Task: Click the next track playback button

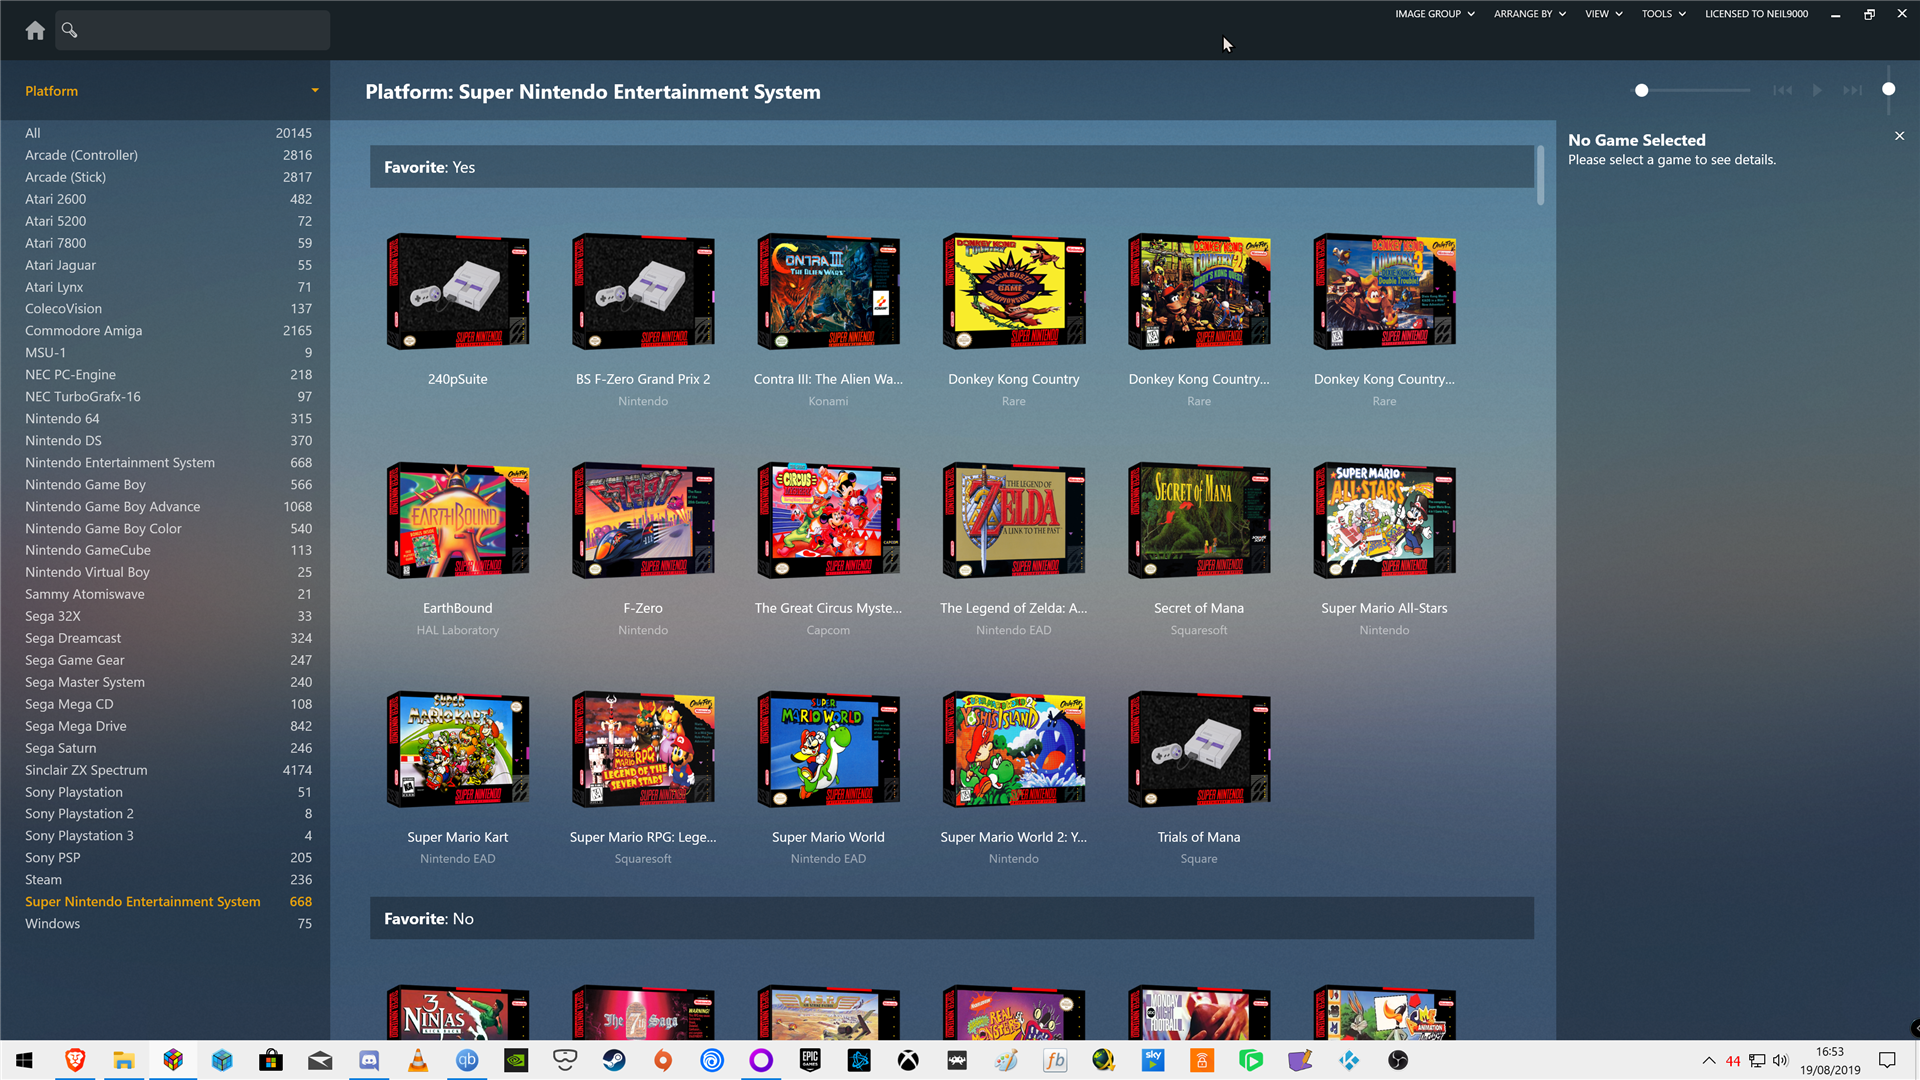Action: [x=1852, y=90]
